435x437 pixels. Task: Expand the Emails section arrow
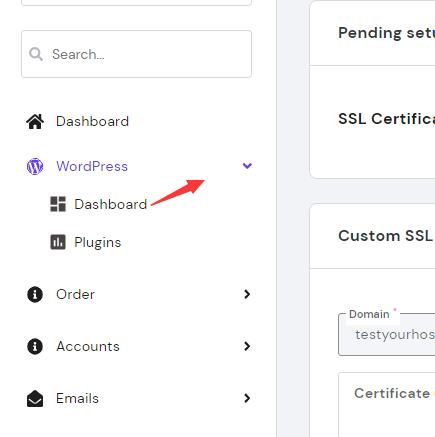pyautogui.click(x=247, y=398)
